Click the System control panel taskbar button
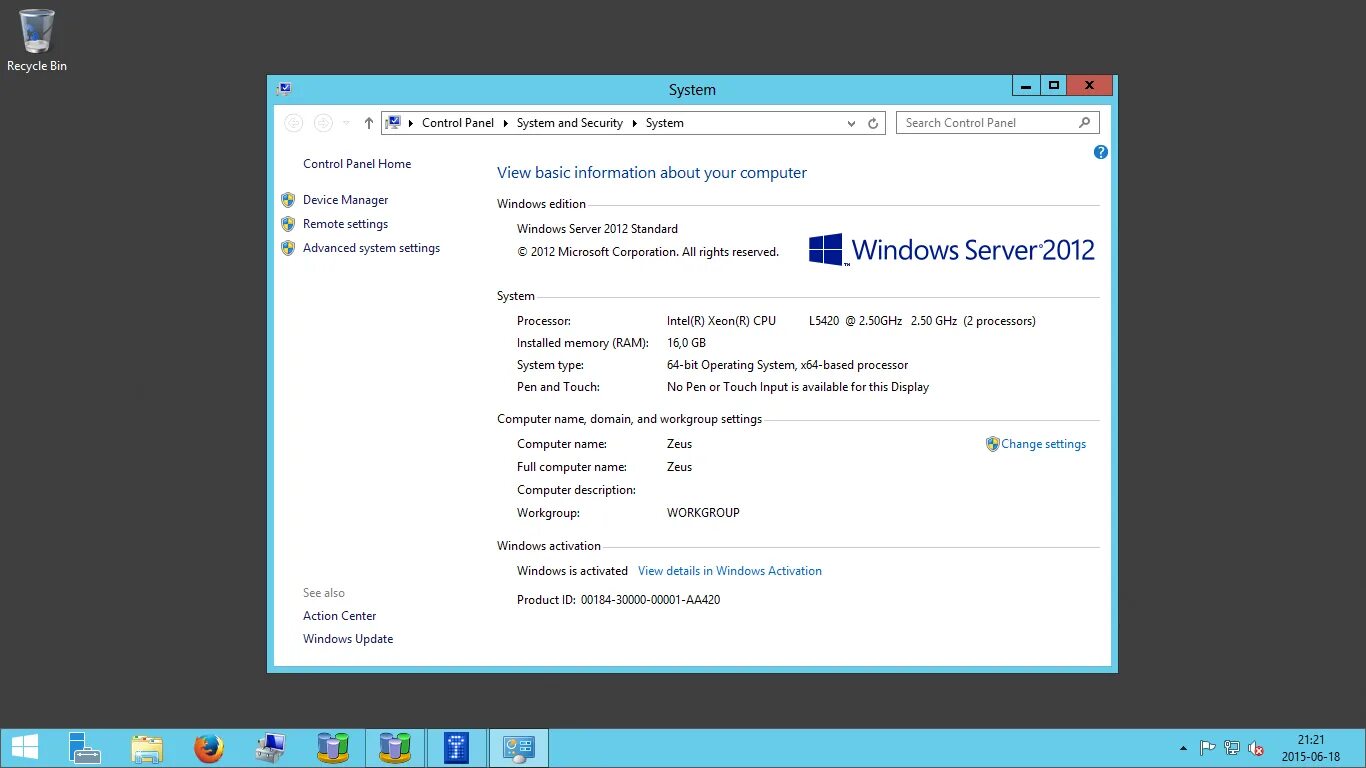 point(518,747)
